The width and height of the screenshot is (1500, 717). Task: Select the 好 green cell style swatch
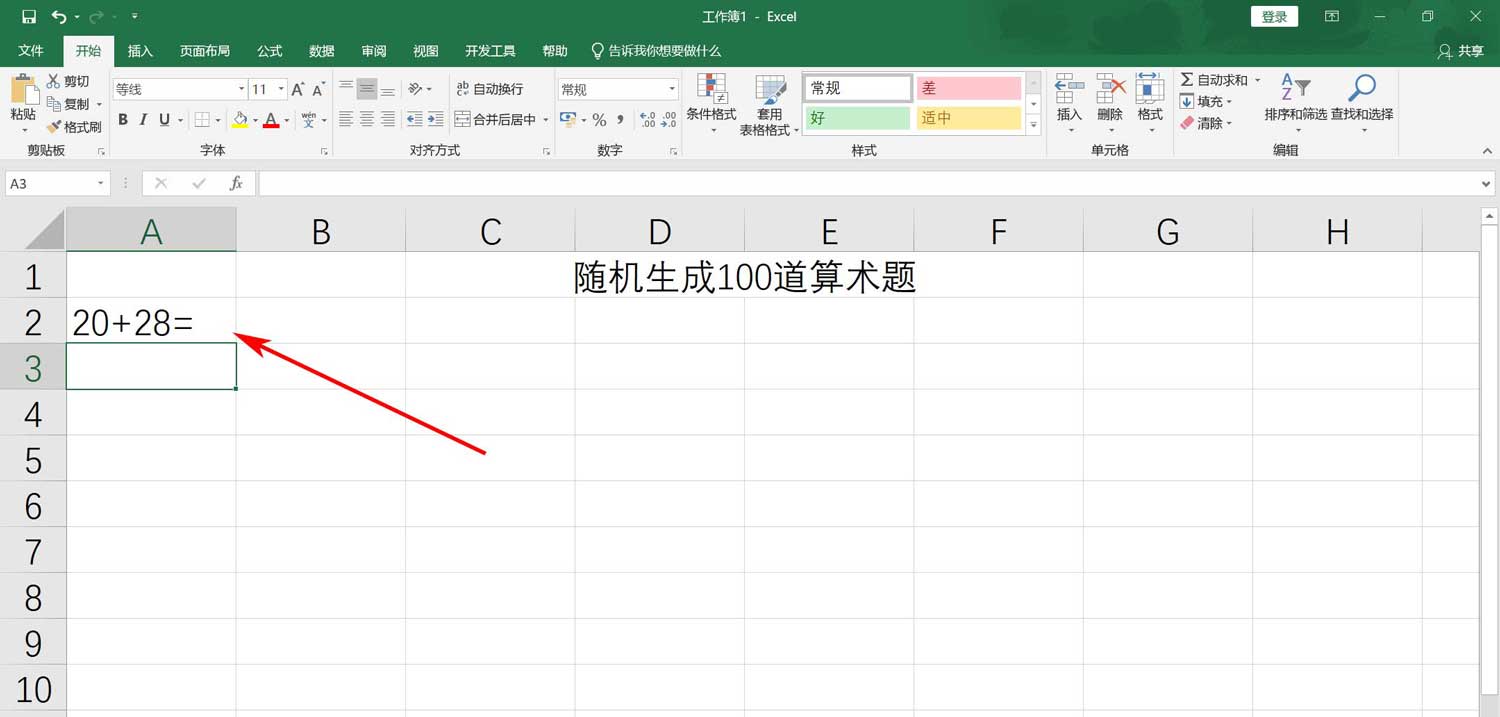tap(856, 117)
